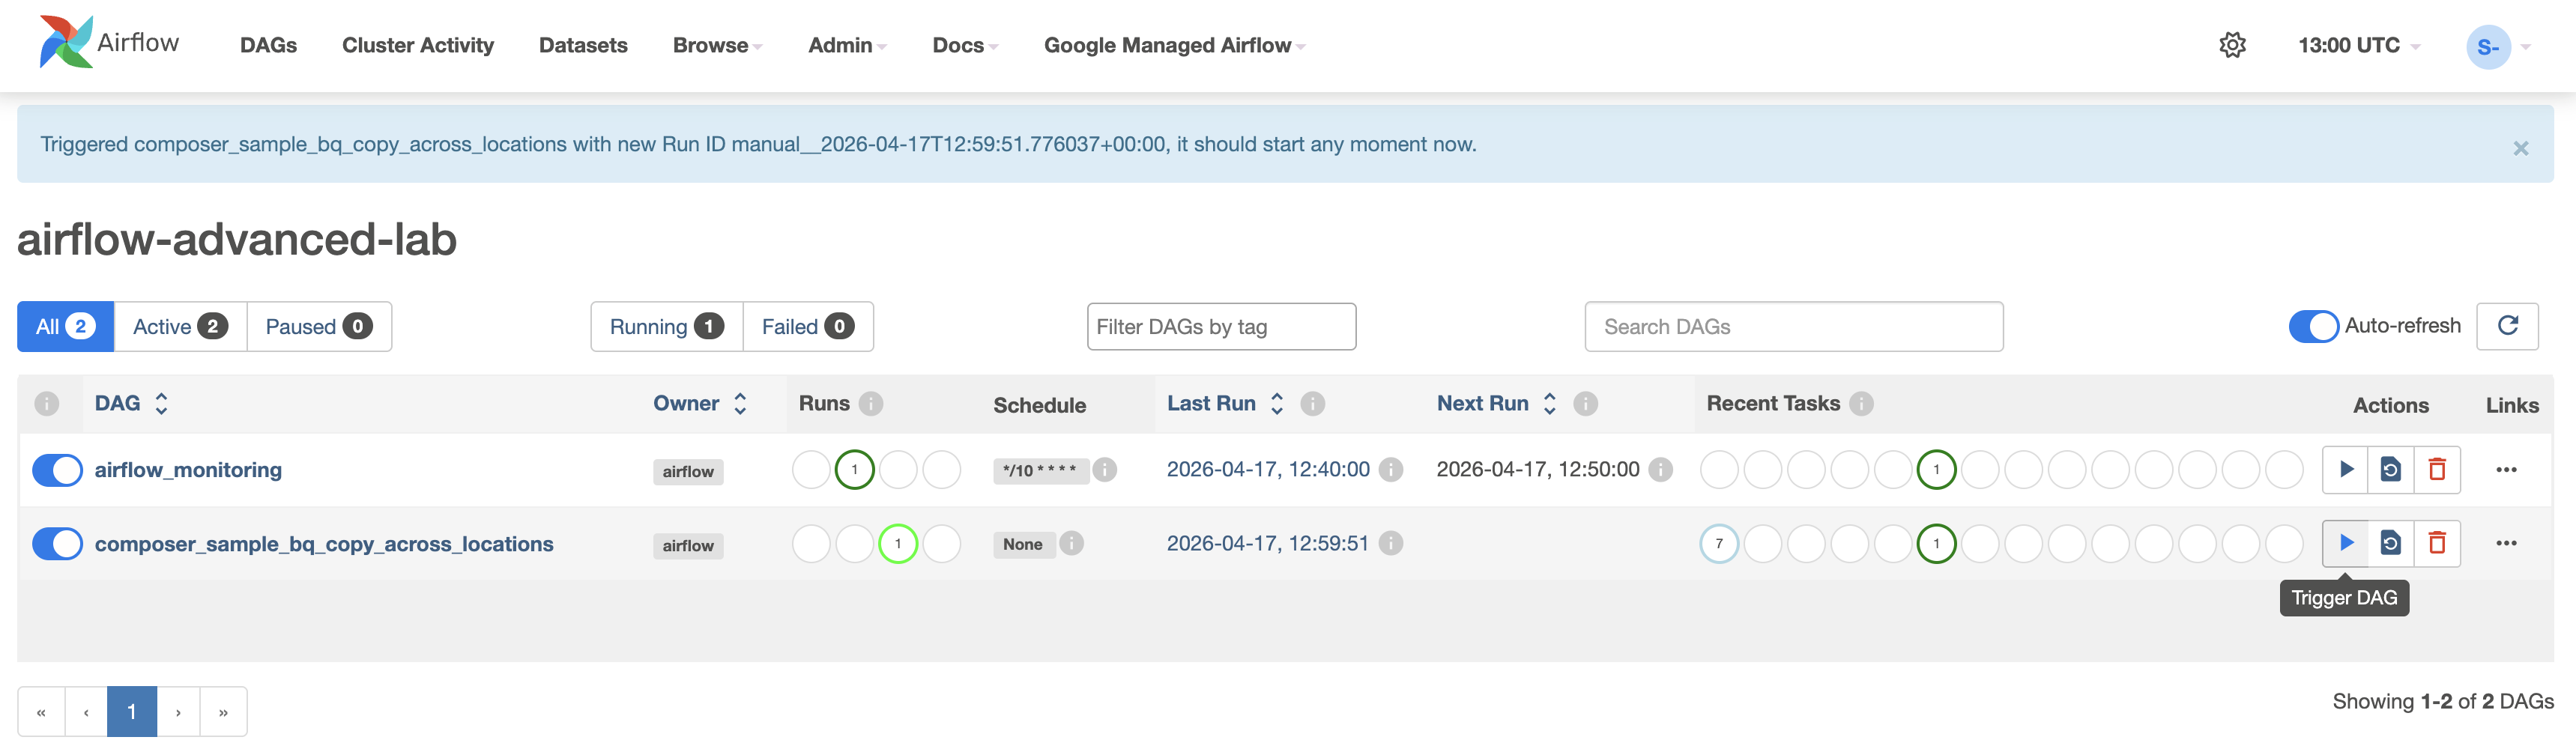Expand the Browse menu
Screen dimensions: 2576x749
pyautogui.click(x=716, y=45)
